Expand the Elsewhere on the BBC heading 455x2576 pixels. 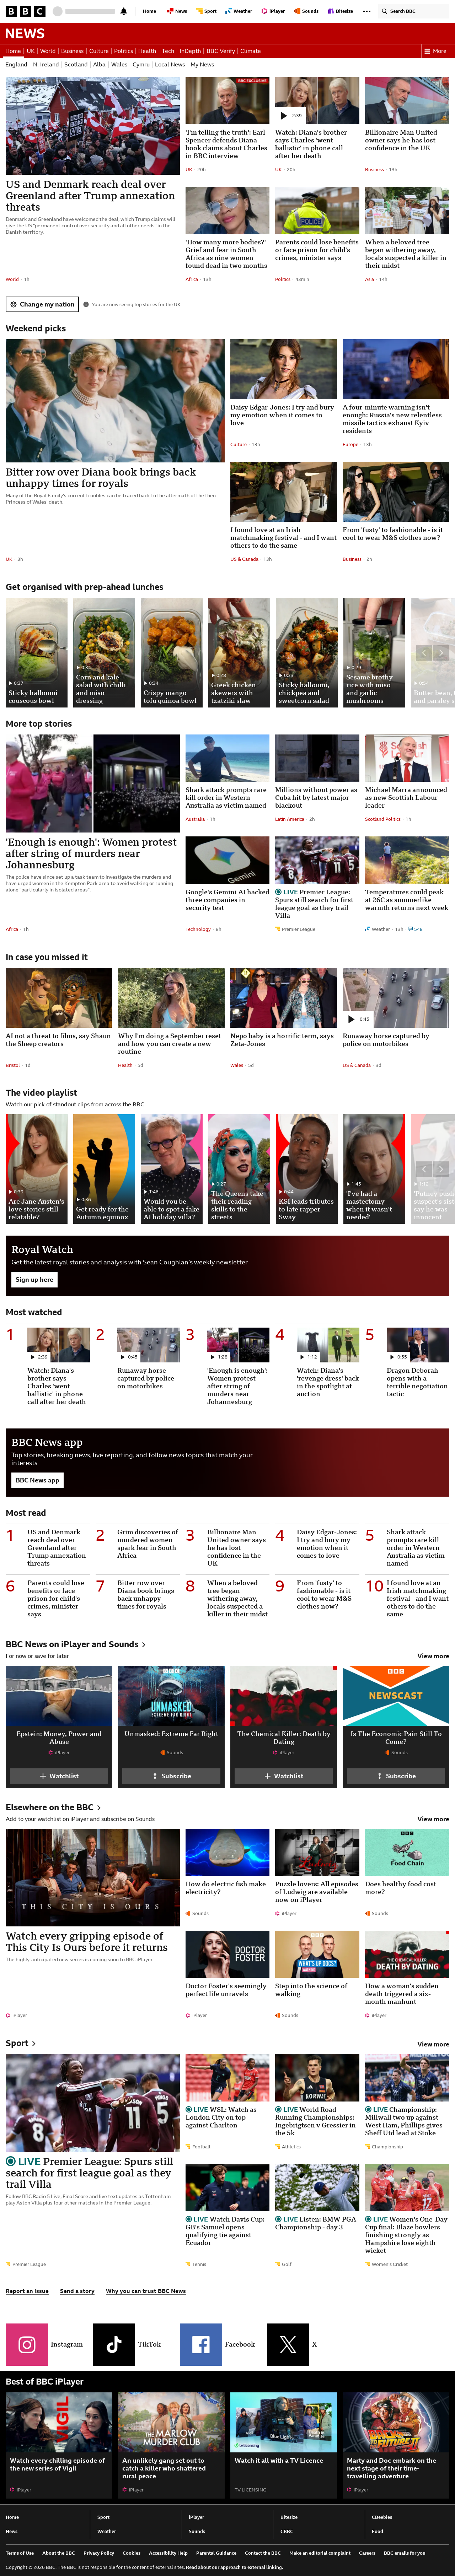click(x=53, y=1807)
